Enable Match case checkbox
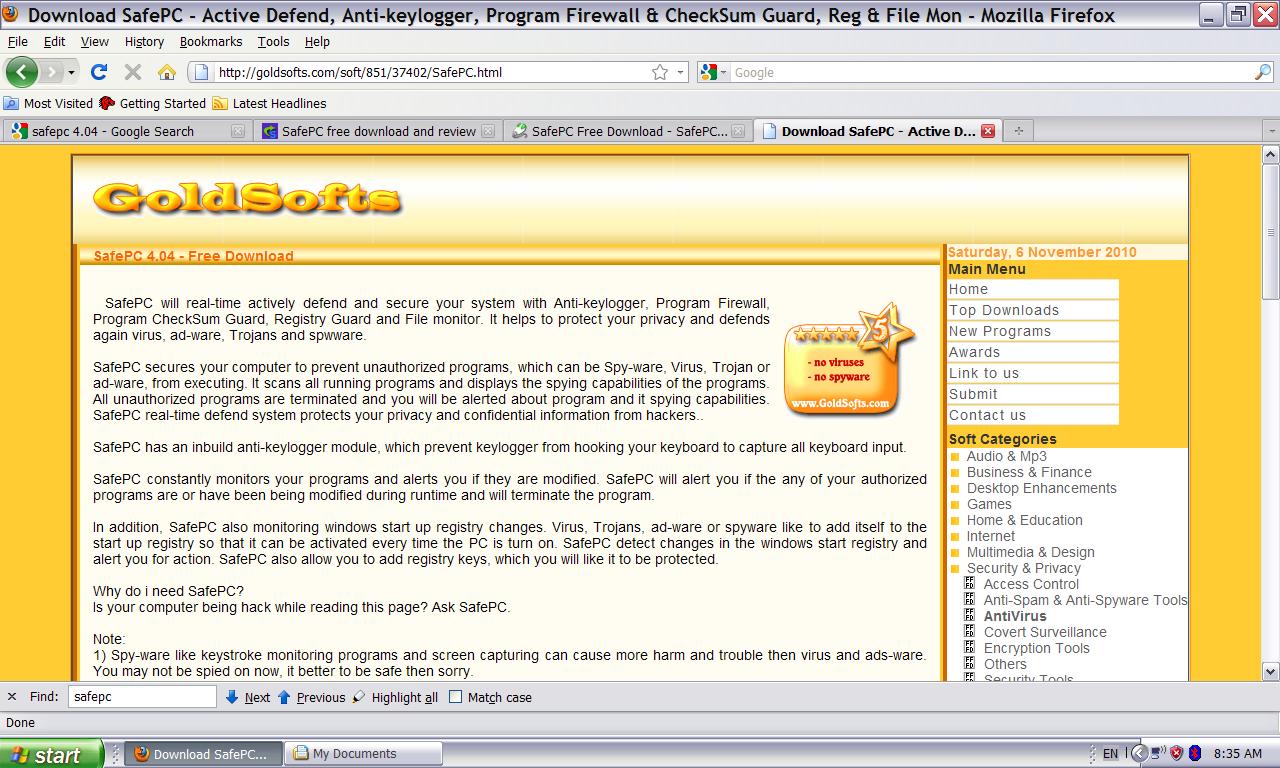This screenshot has height=768, width=1280. [x=455, y=697]
